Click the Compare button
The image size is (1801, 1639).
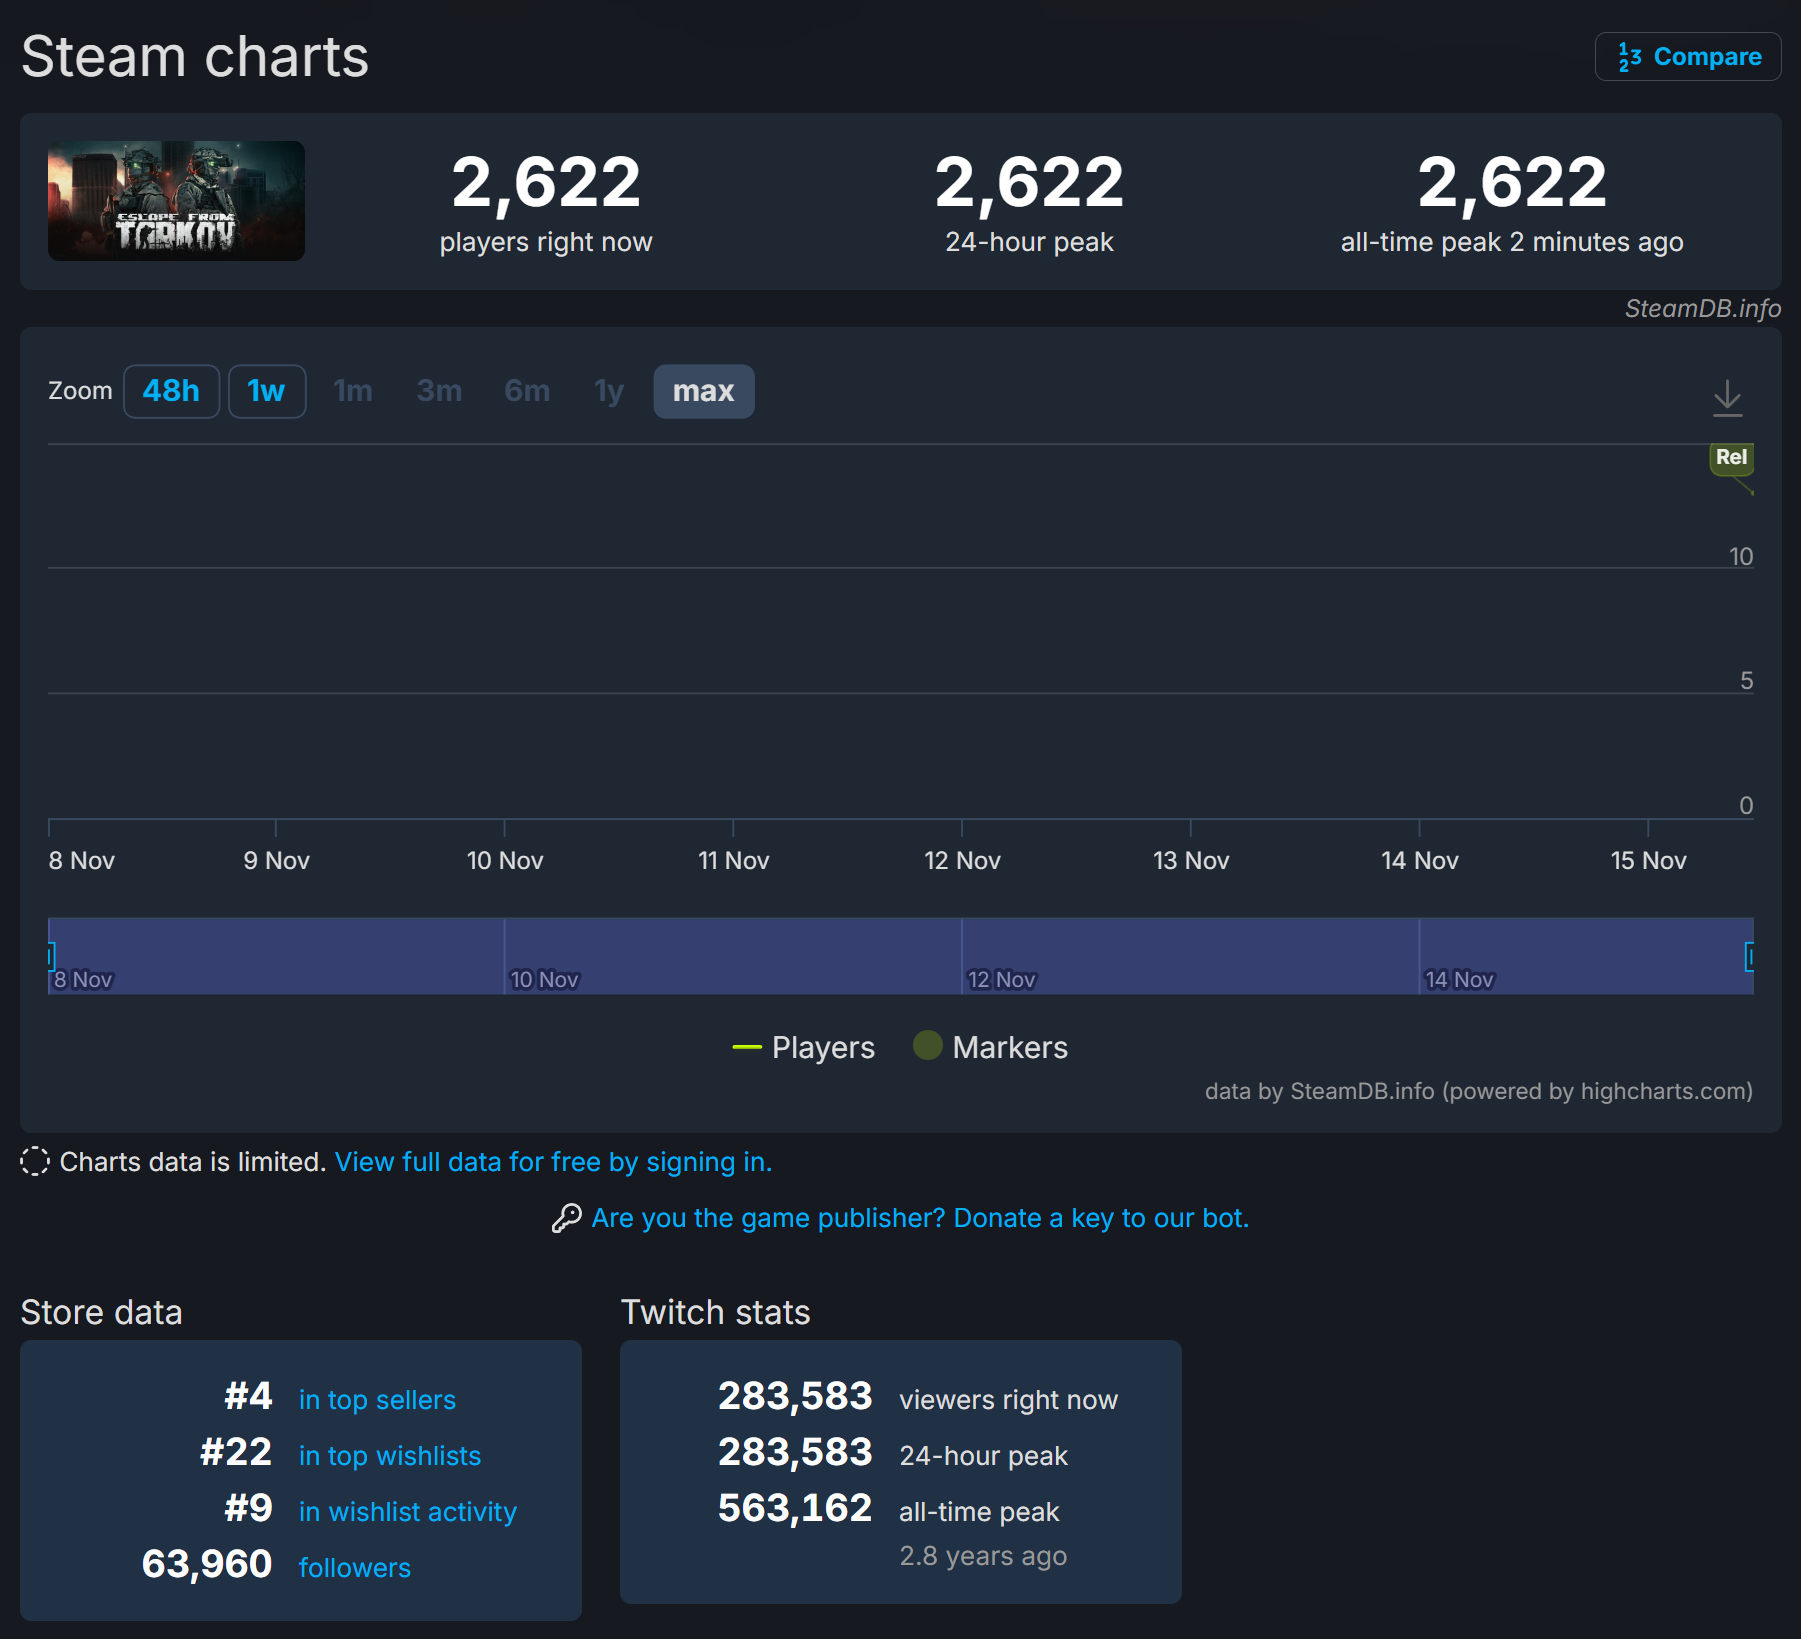coord(1688,57)
